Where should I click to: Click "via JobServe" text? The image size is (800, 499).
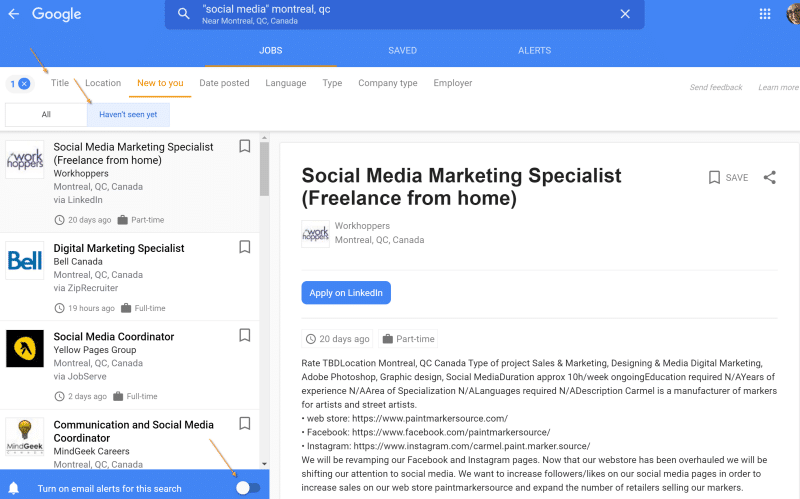(80, 376)
